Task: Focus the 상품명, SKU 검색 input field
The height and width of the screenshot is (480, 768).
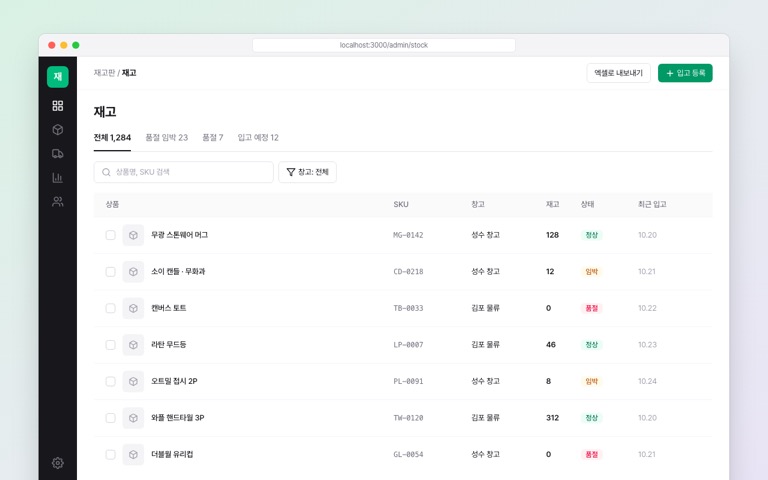Action: click(x=184, y=172)
